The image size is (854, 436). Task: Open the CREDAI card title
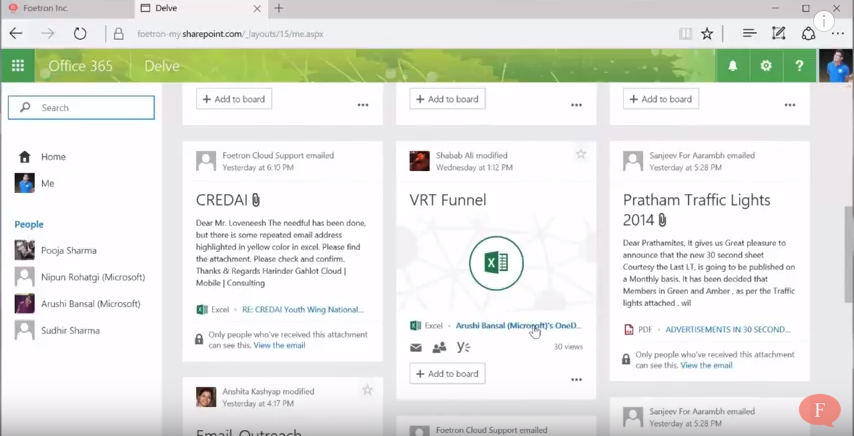tap(222, 200)
